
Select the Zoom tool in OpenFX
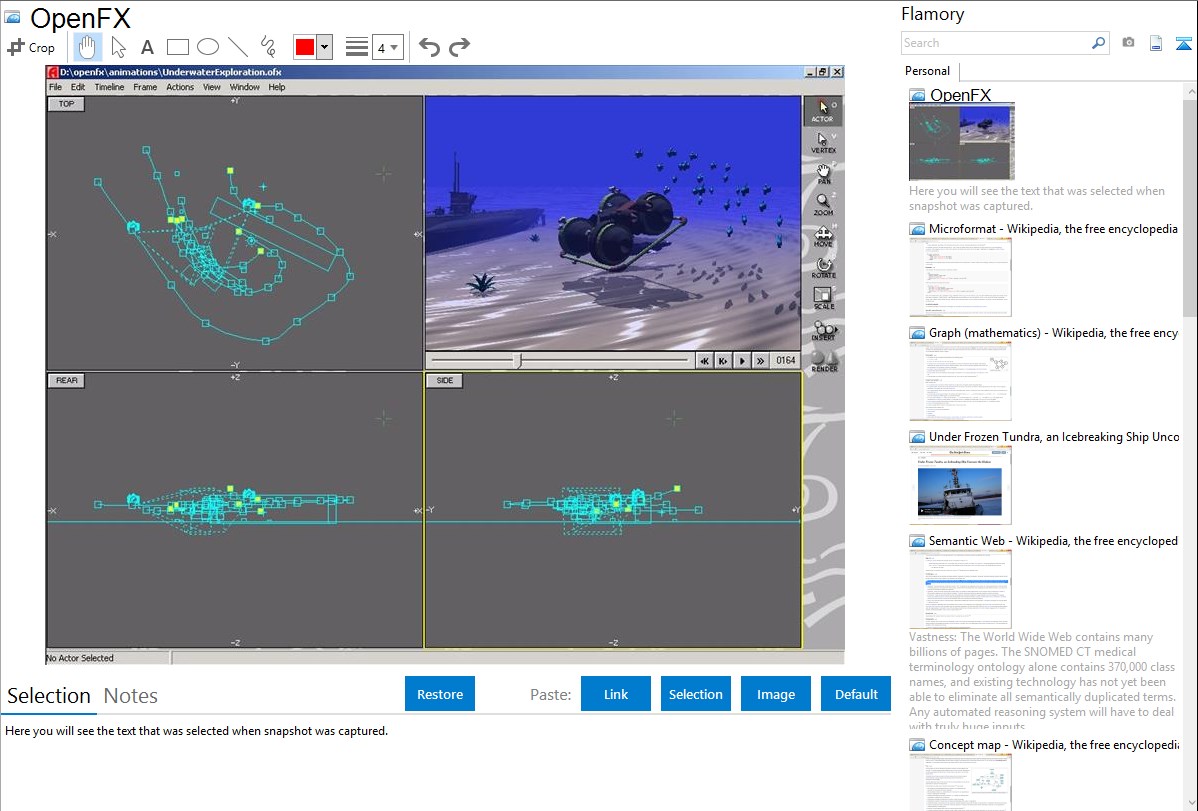click(x=823, y=205)
